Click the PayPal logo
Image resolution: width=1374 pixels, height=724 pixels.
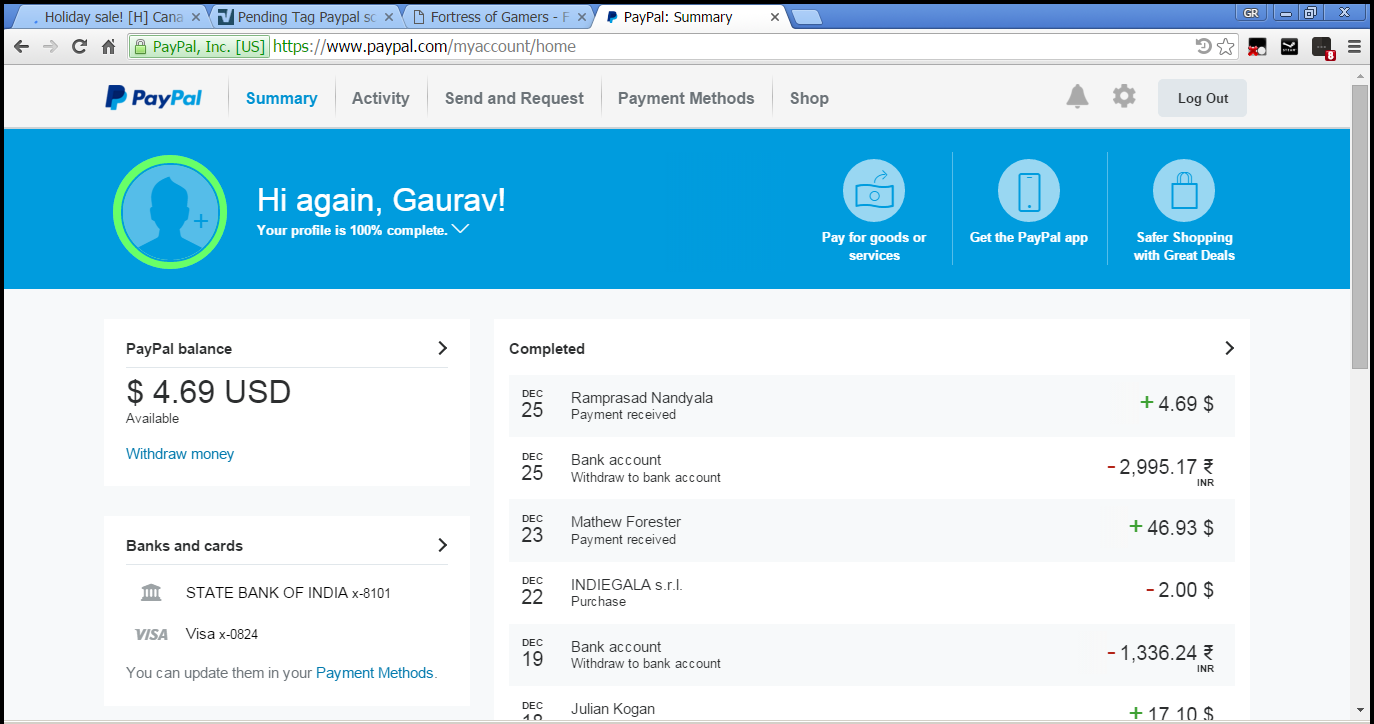point(154,98)
